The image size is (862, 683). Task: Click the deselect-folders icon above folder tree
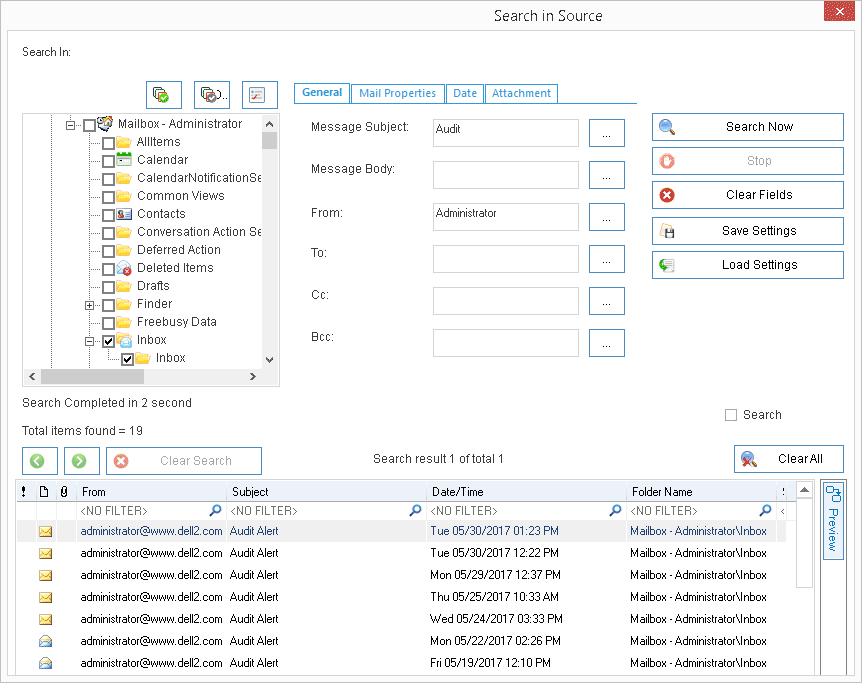click(x=212, y=95)
